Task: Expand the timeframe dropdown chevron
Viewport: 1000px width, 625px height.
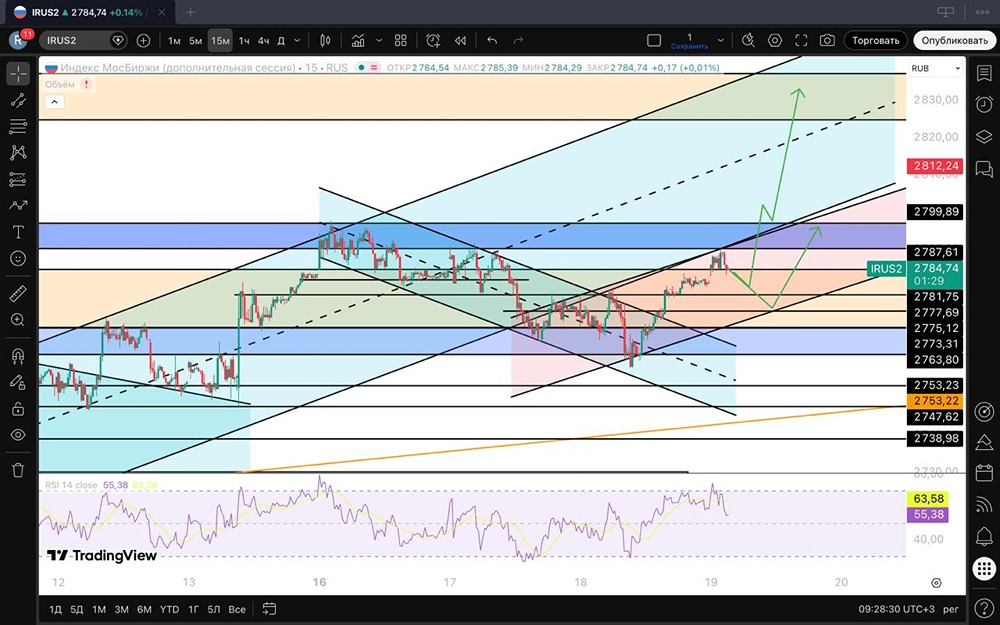Action: [297, 40]
